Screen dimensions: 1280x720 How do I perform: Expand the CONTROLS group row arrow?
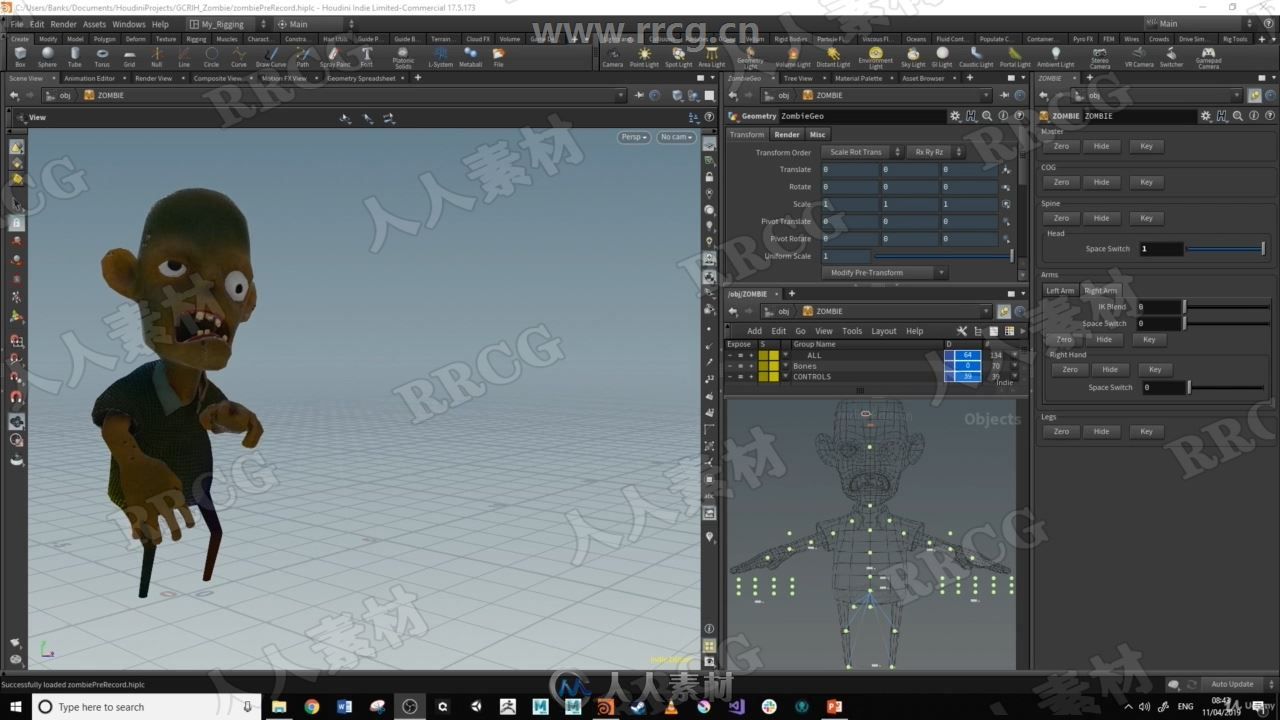coord(785,377)
